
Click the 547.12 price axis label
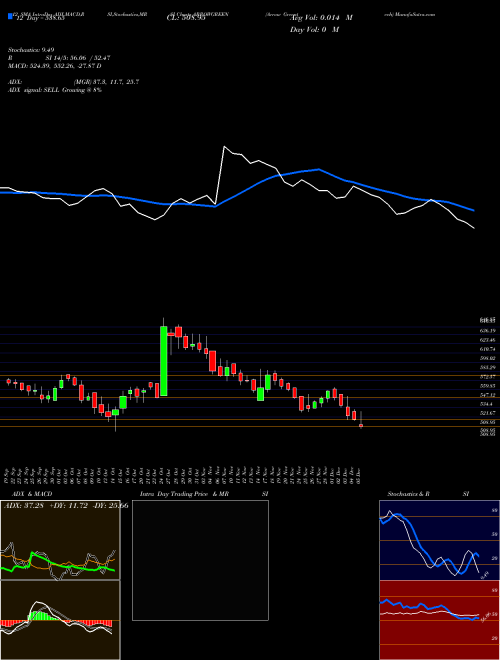[489, 395]
